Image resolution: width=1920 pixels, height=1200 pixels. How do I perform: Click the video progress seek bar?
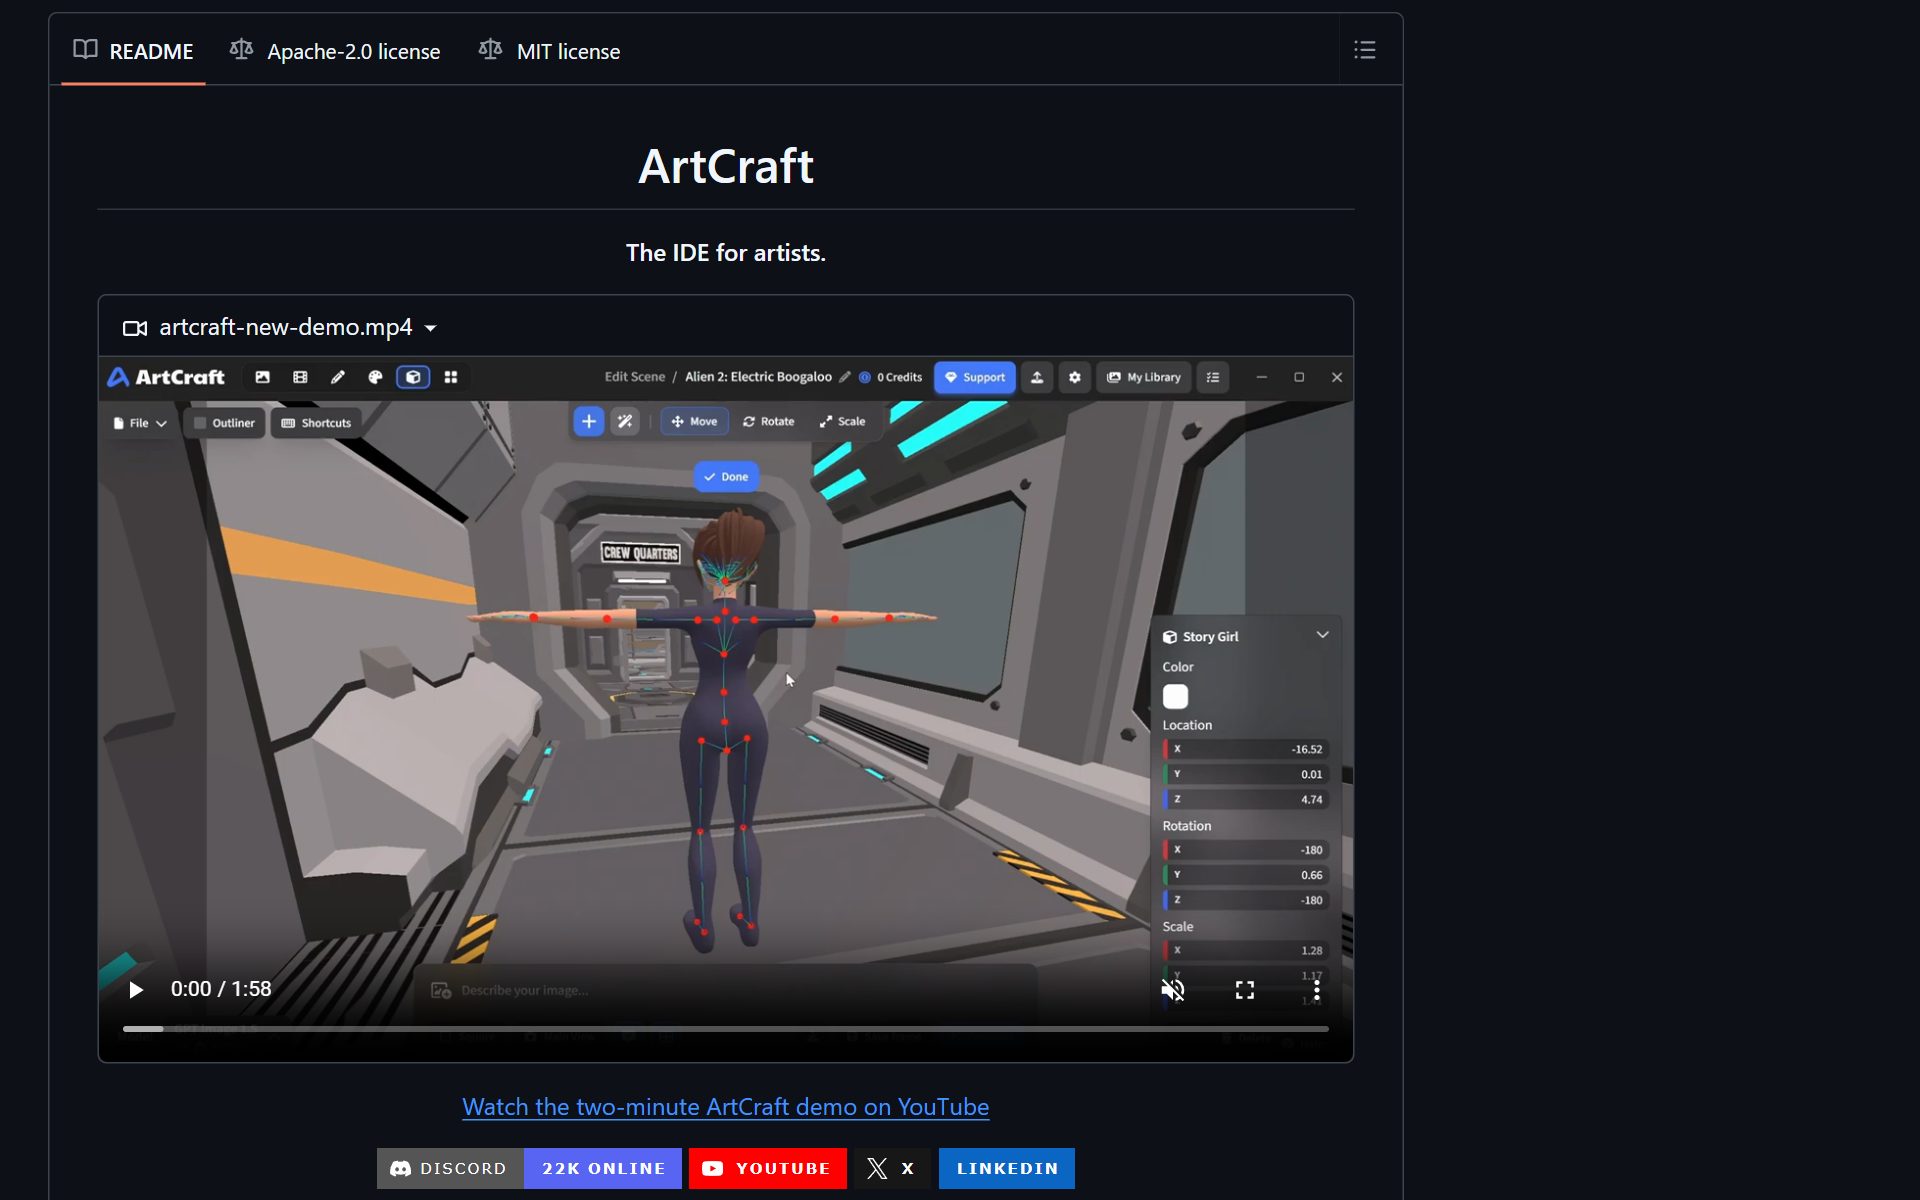(726, 1028)
